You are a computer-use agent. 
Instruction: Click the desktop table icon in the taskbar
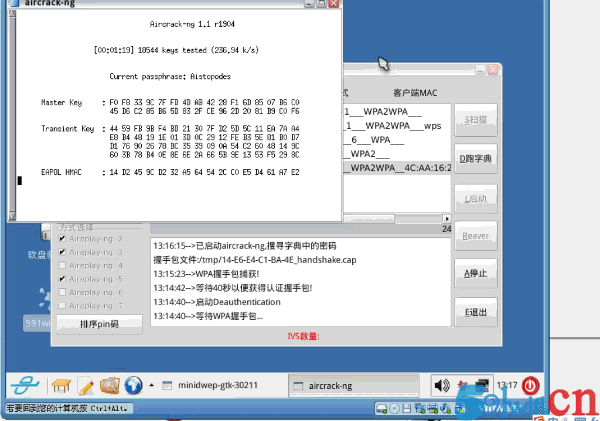click(61, 385)
